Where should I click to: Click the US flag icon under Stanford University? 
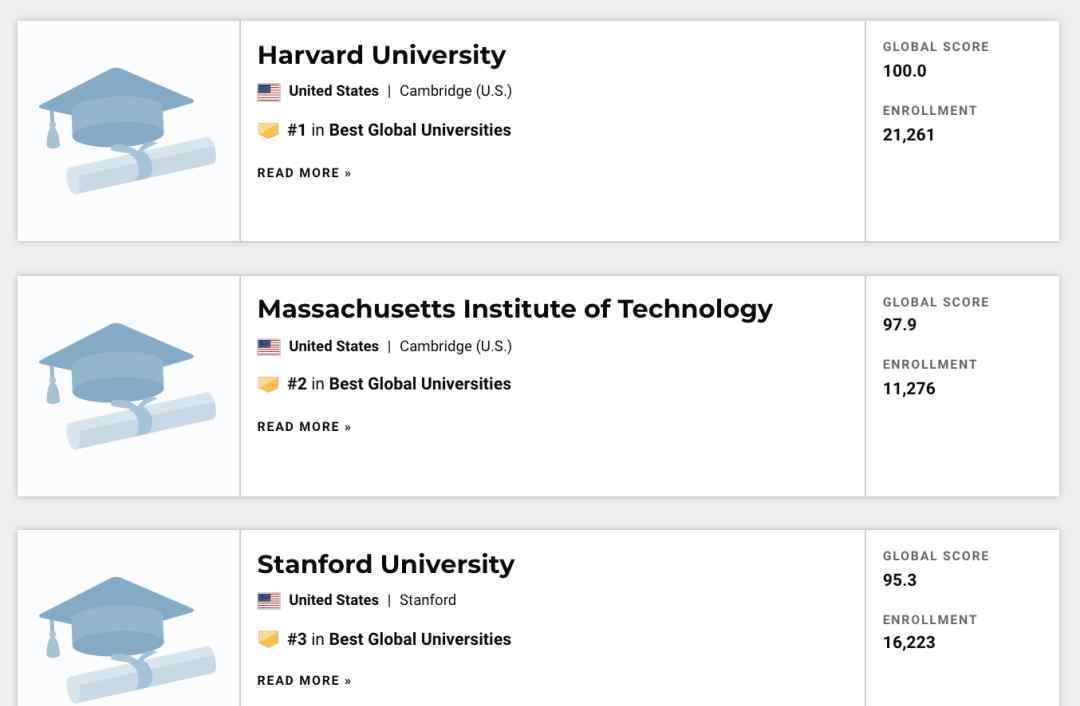[269, 601]
